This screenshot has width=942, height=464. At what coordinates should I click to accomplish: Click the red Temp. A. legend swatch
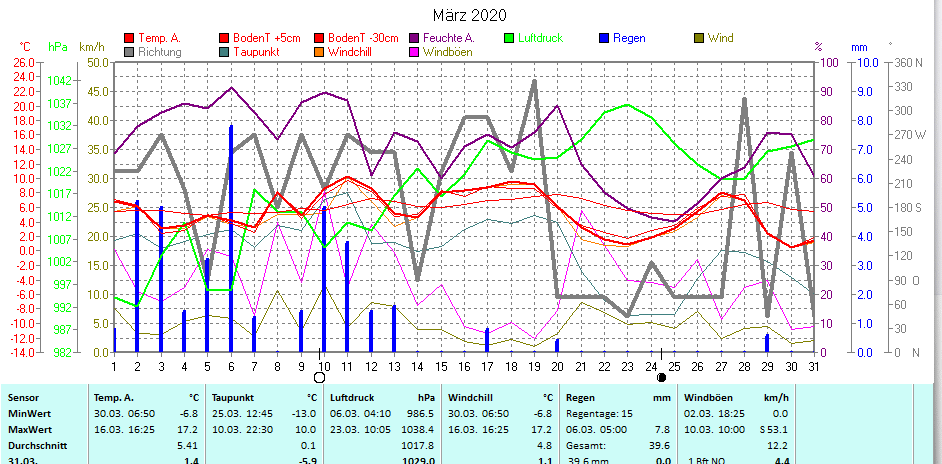[x=129, y=38]
